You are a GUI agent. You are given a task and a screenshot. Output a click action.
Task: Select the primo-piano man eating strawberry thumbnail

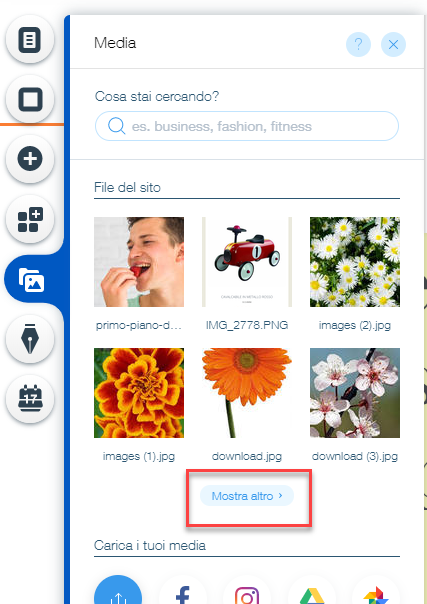pos(139,262)
